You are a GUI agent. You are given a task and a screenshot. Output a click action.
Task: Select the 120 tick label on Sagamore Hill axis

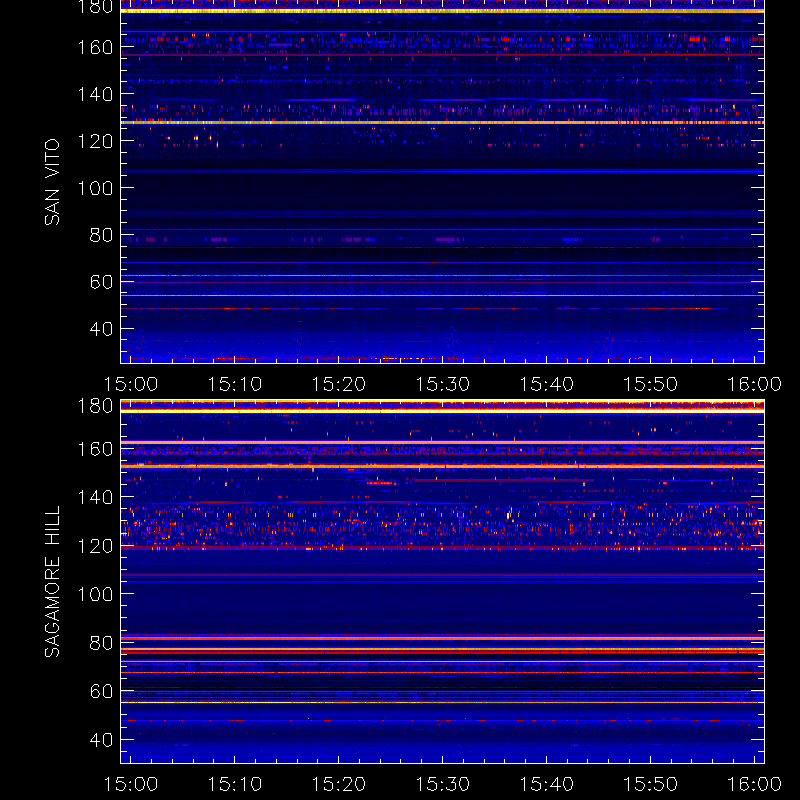[x=95, y=546]
